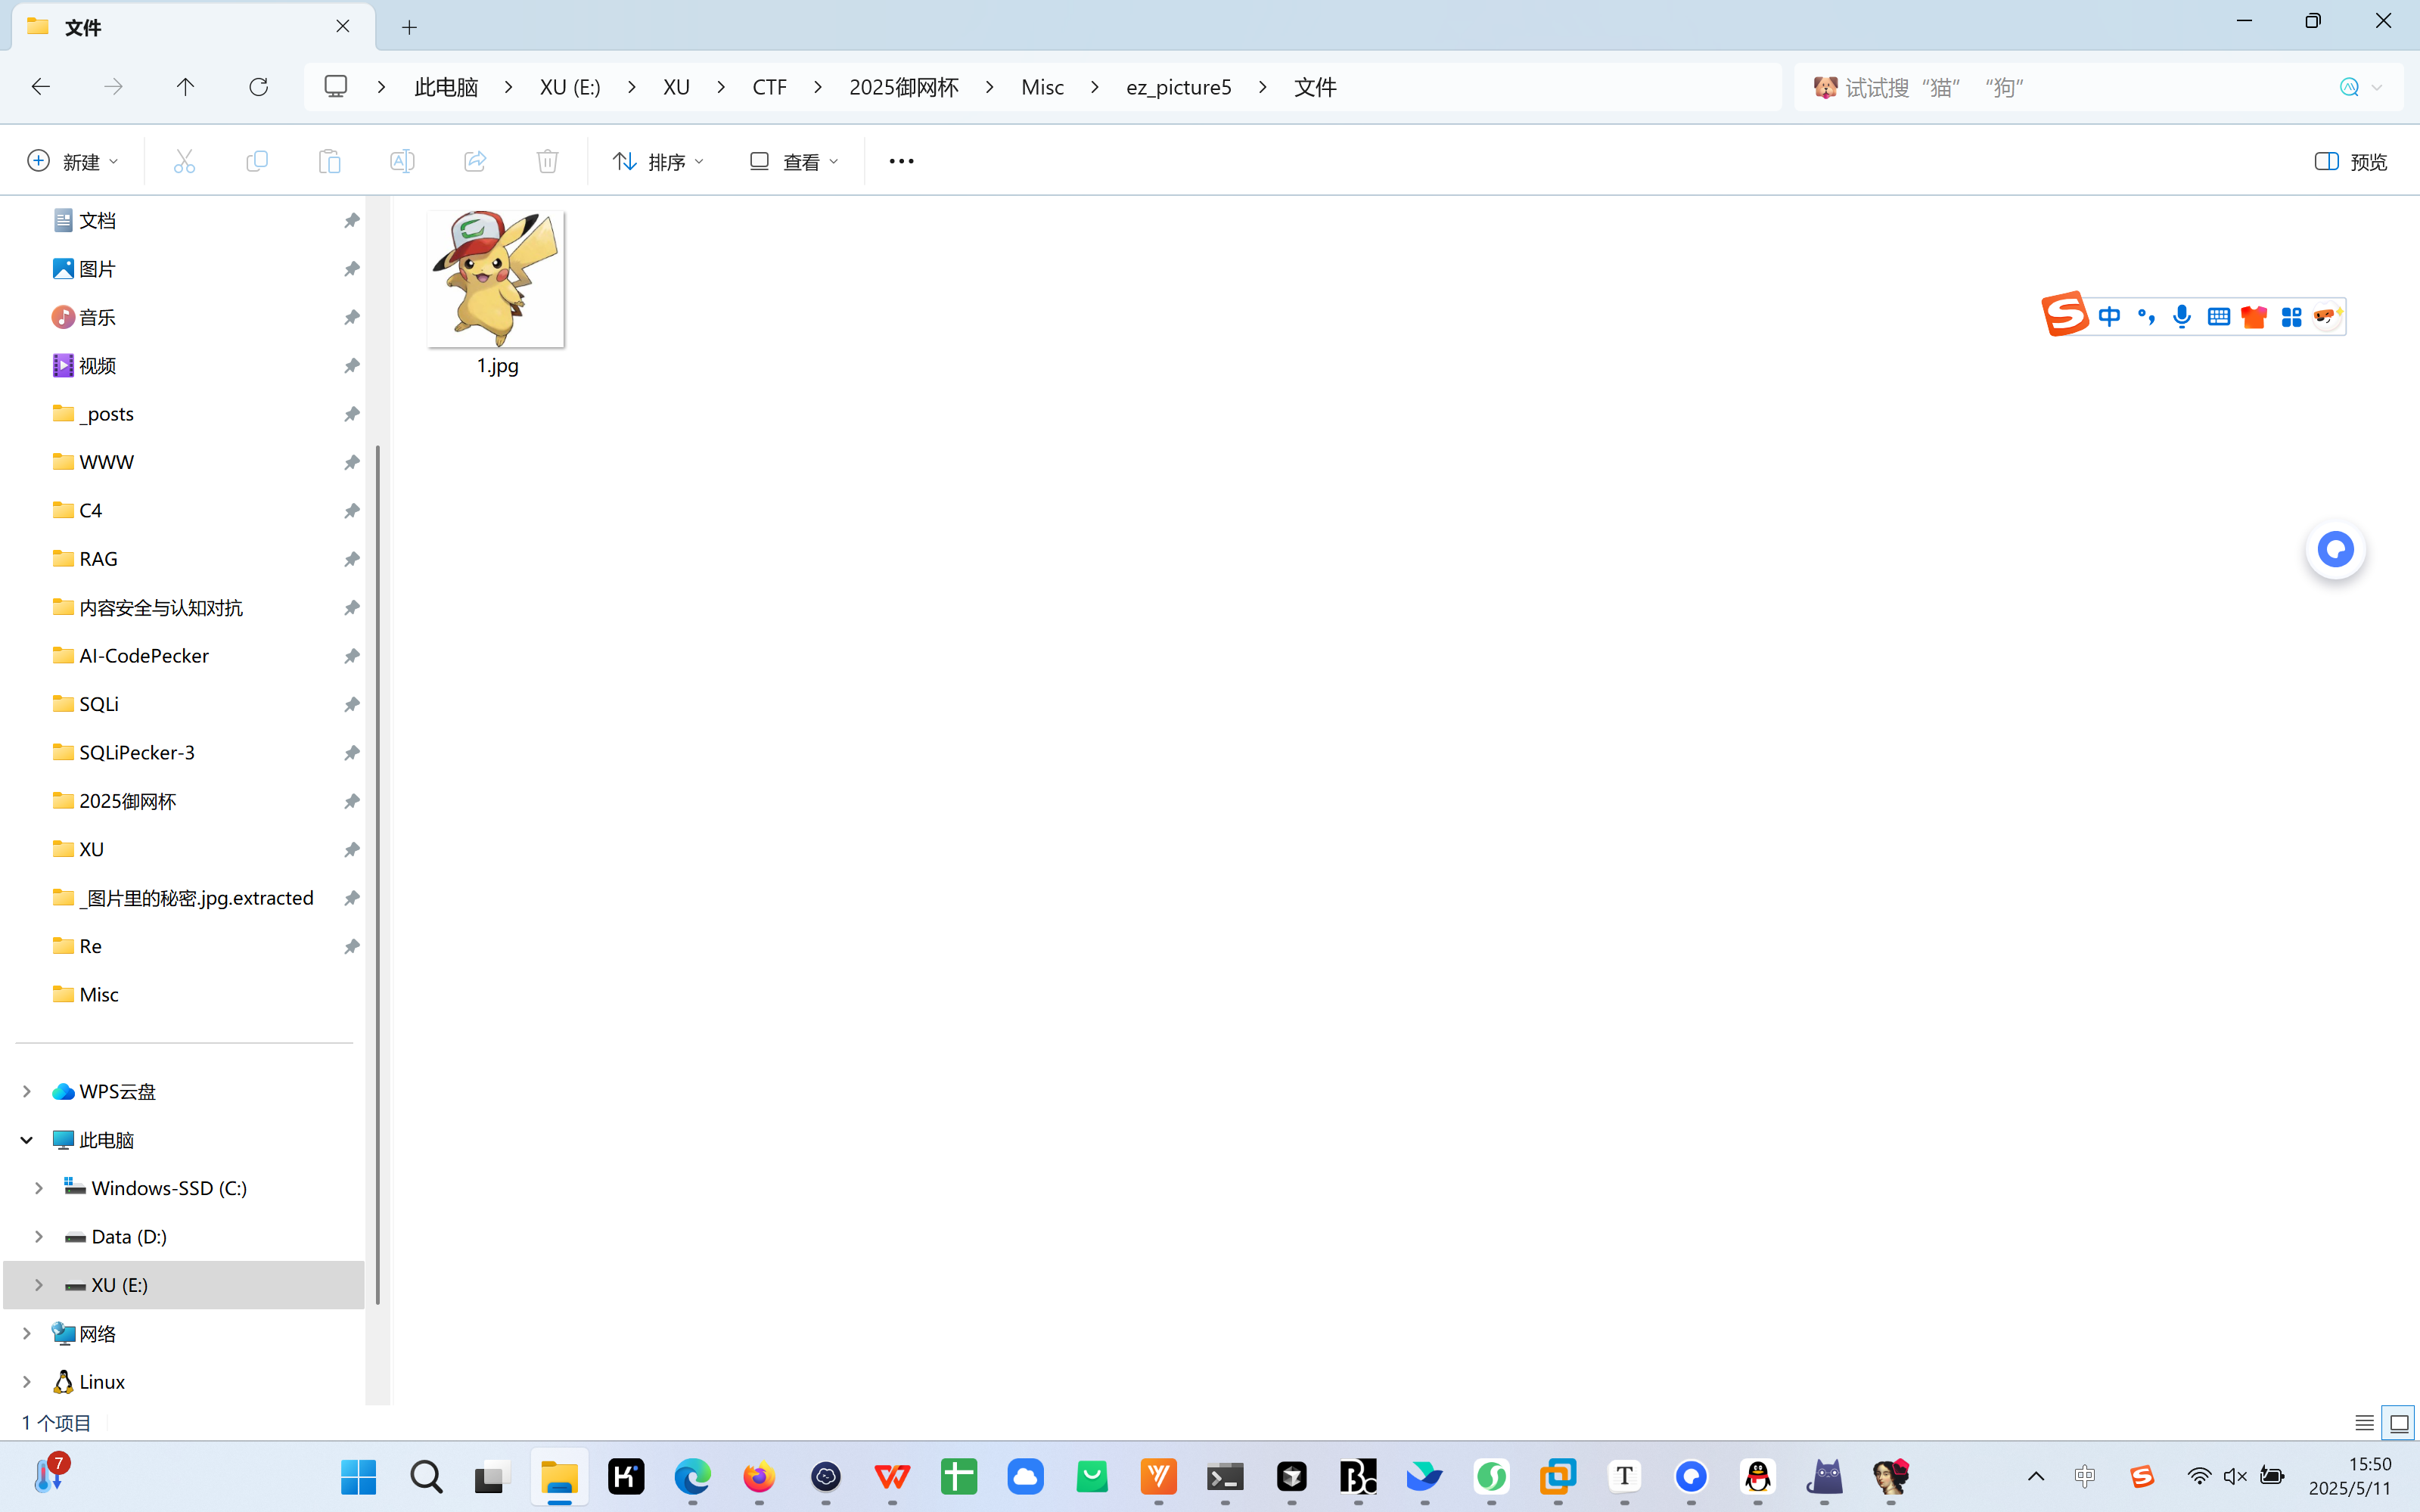The image size is (2420, 1512).
Task: Select the 1.jpg Pikachu thumbnail
Action: [496, 279]
